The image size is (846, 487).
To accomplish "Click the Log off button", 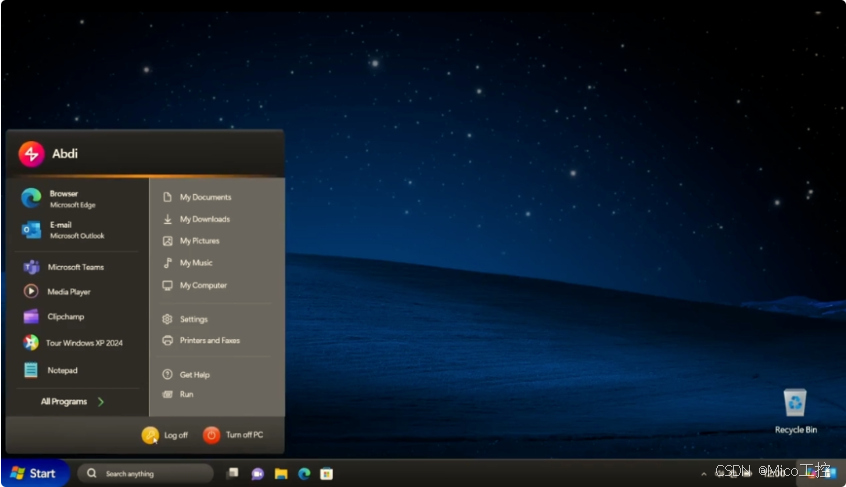I will point(165,435).
